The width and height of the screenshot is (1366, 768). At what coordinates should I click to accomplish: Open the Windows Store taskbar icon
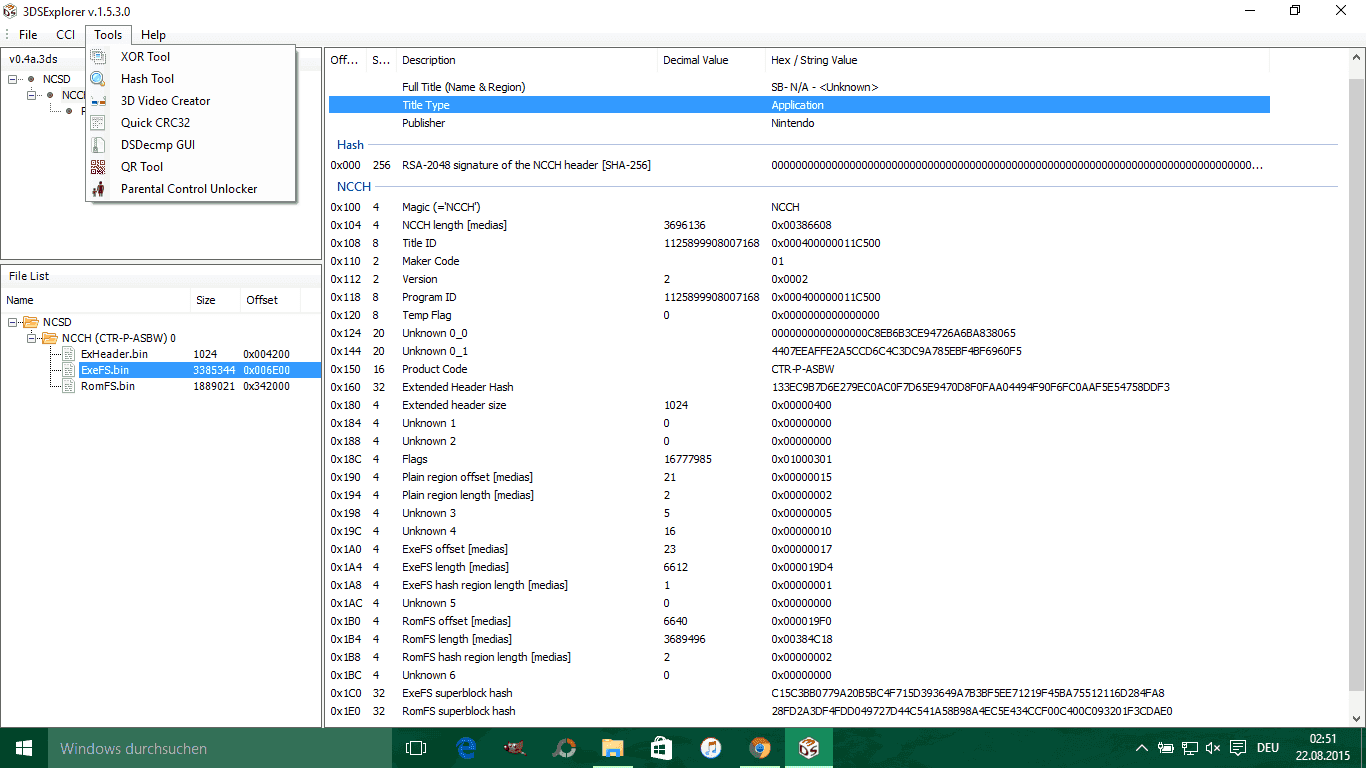click(661, 748)
